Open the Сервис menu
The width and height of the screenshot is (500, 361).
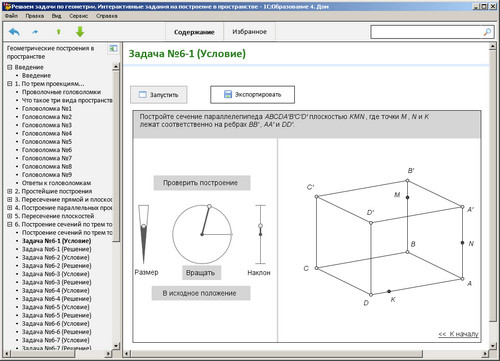tap(79, 16)
